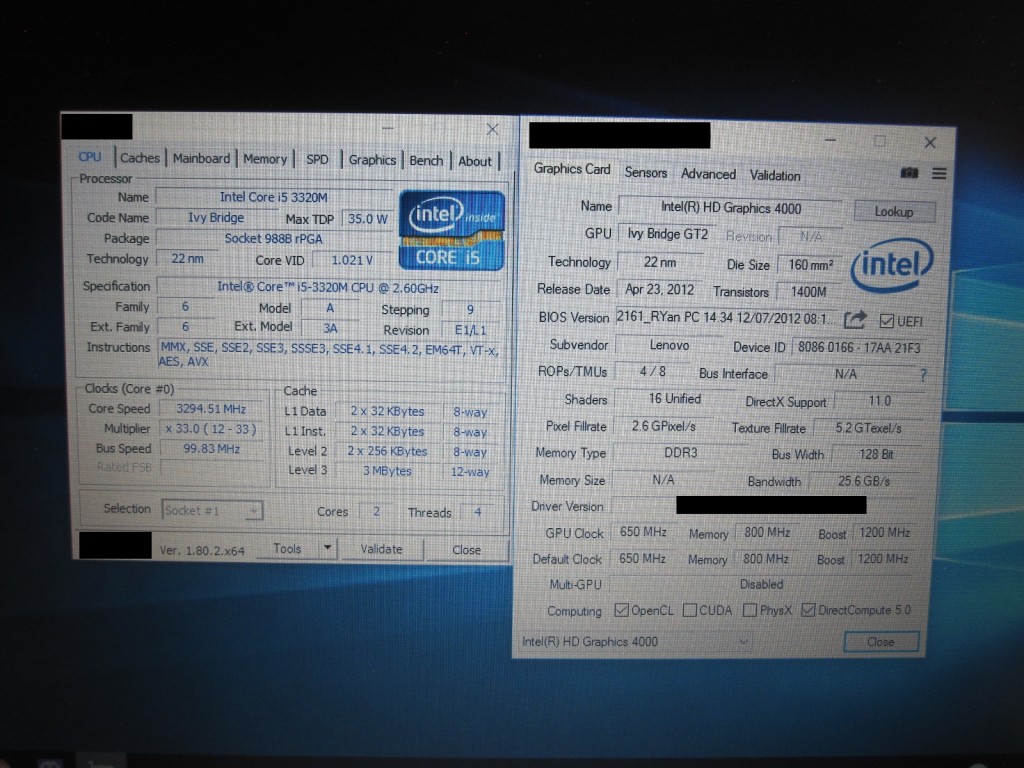
Task: Click the Specification text "i5-3320M CPU @ 2.60GHz"
Action: coord(368,288)
